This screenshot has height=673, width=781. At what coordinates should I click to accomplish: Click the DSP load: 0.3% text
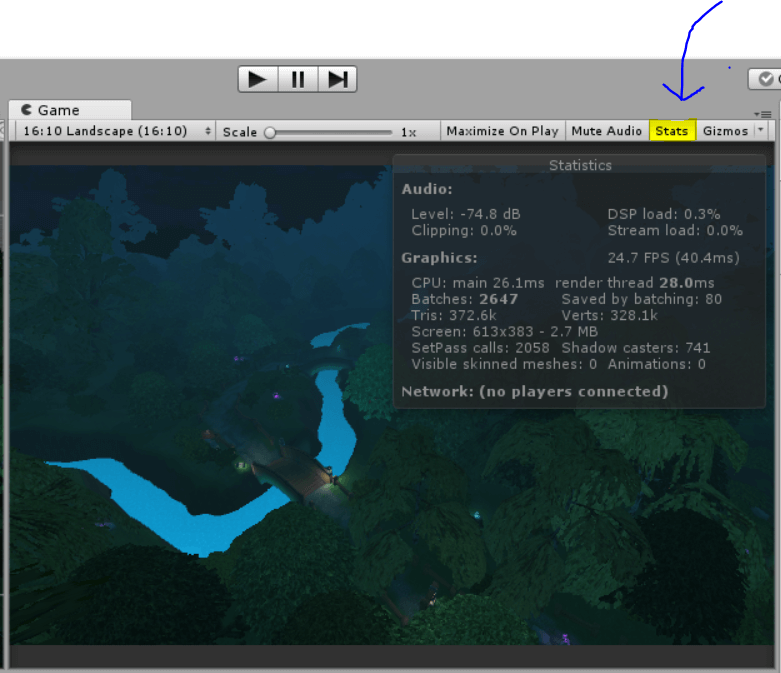click(664, 214)
